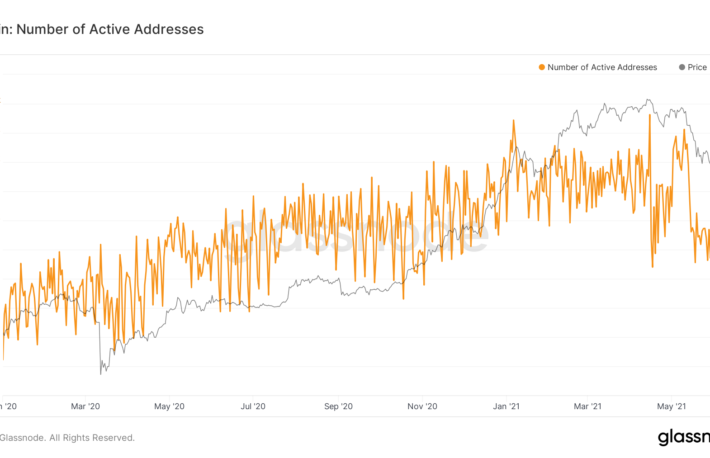Click the glassnode logo in the footer
710x458 pixels.
point(684,437)
